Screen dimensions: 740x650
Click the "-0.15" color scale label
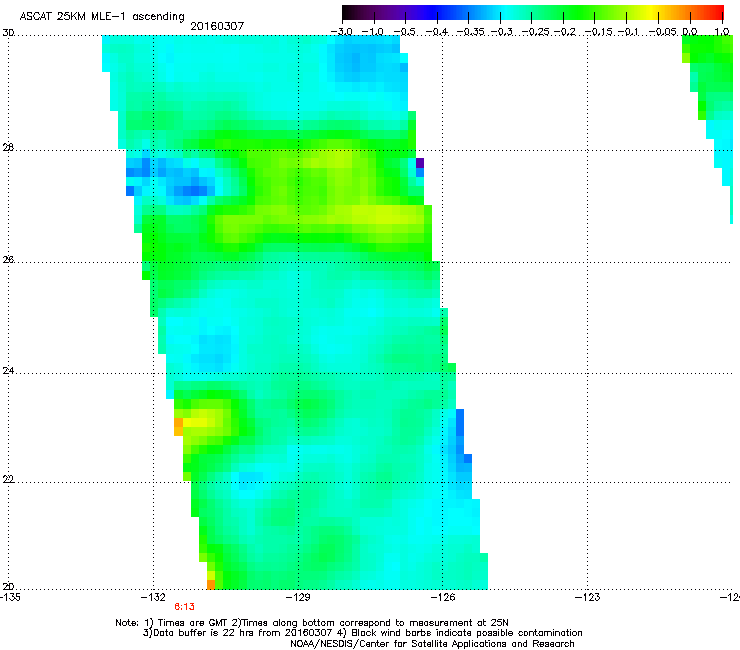tap(599, 32)
